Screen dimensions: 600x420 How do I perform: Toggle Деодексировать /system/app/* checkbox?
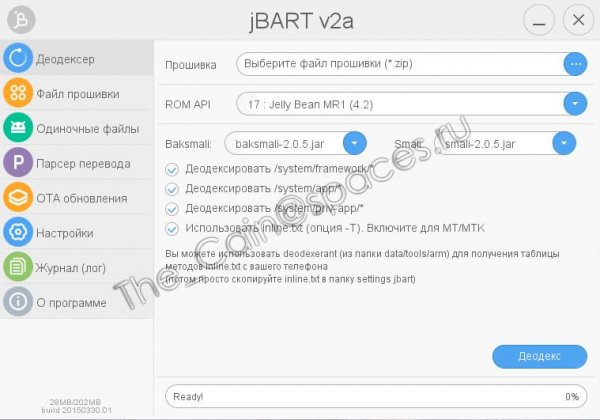(x=172, y=189)
